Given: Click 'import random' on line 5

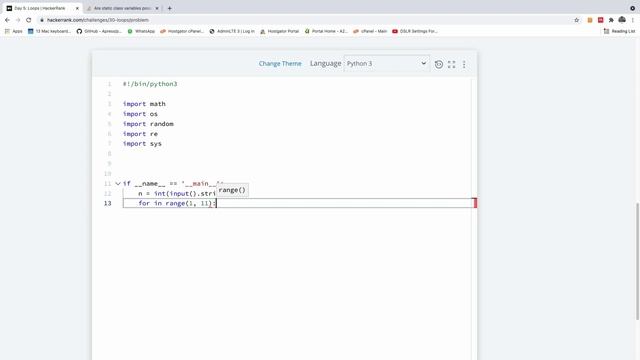Looking at the screenshot, I should pyautogui.click(x=148, y=124).
